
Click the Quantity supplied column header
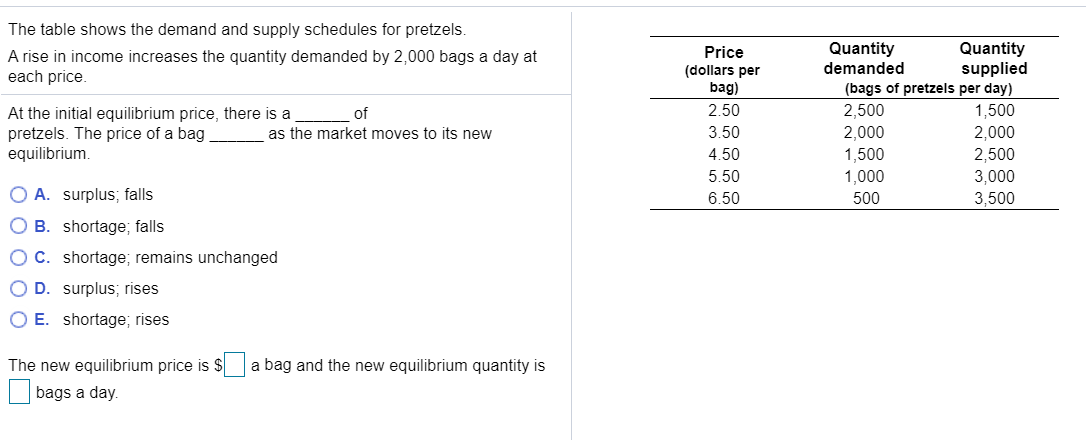pyautogui.click(x=993, y=58)
